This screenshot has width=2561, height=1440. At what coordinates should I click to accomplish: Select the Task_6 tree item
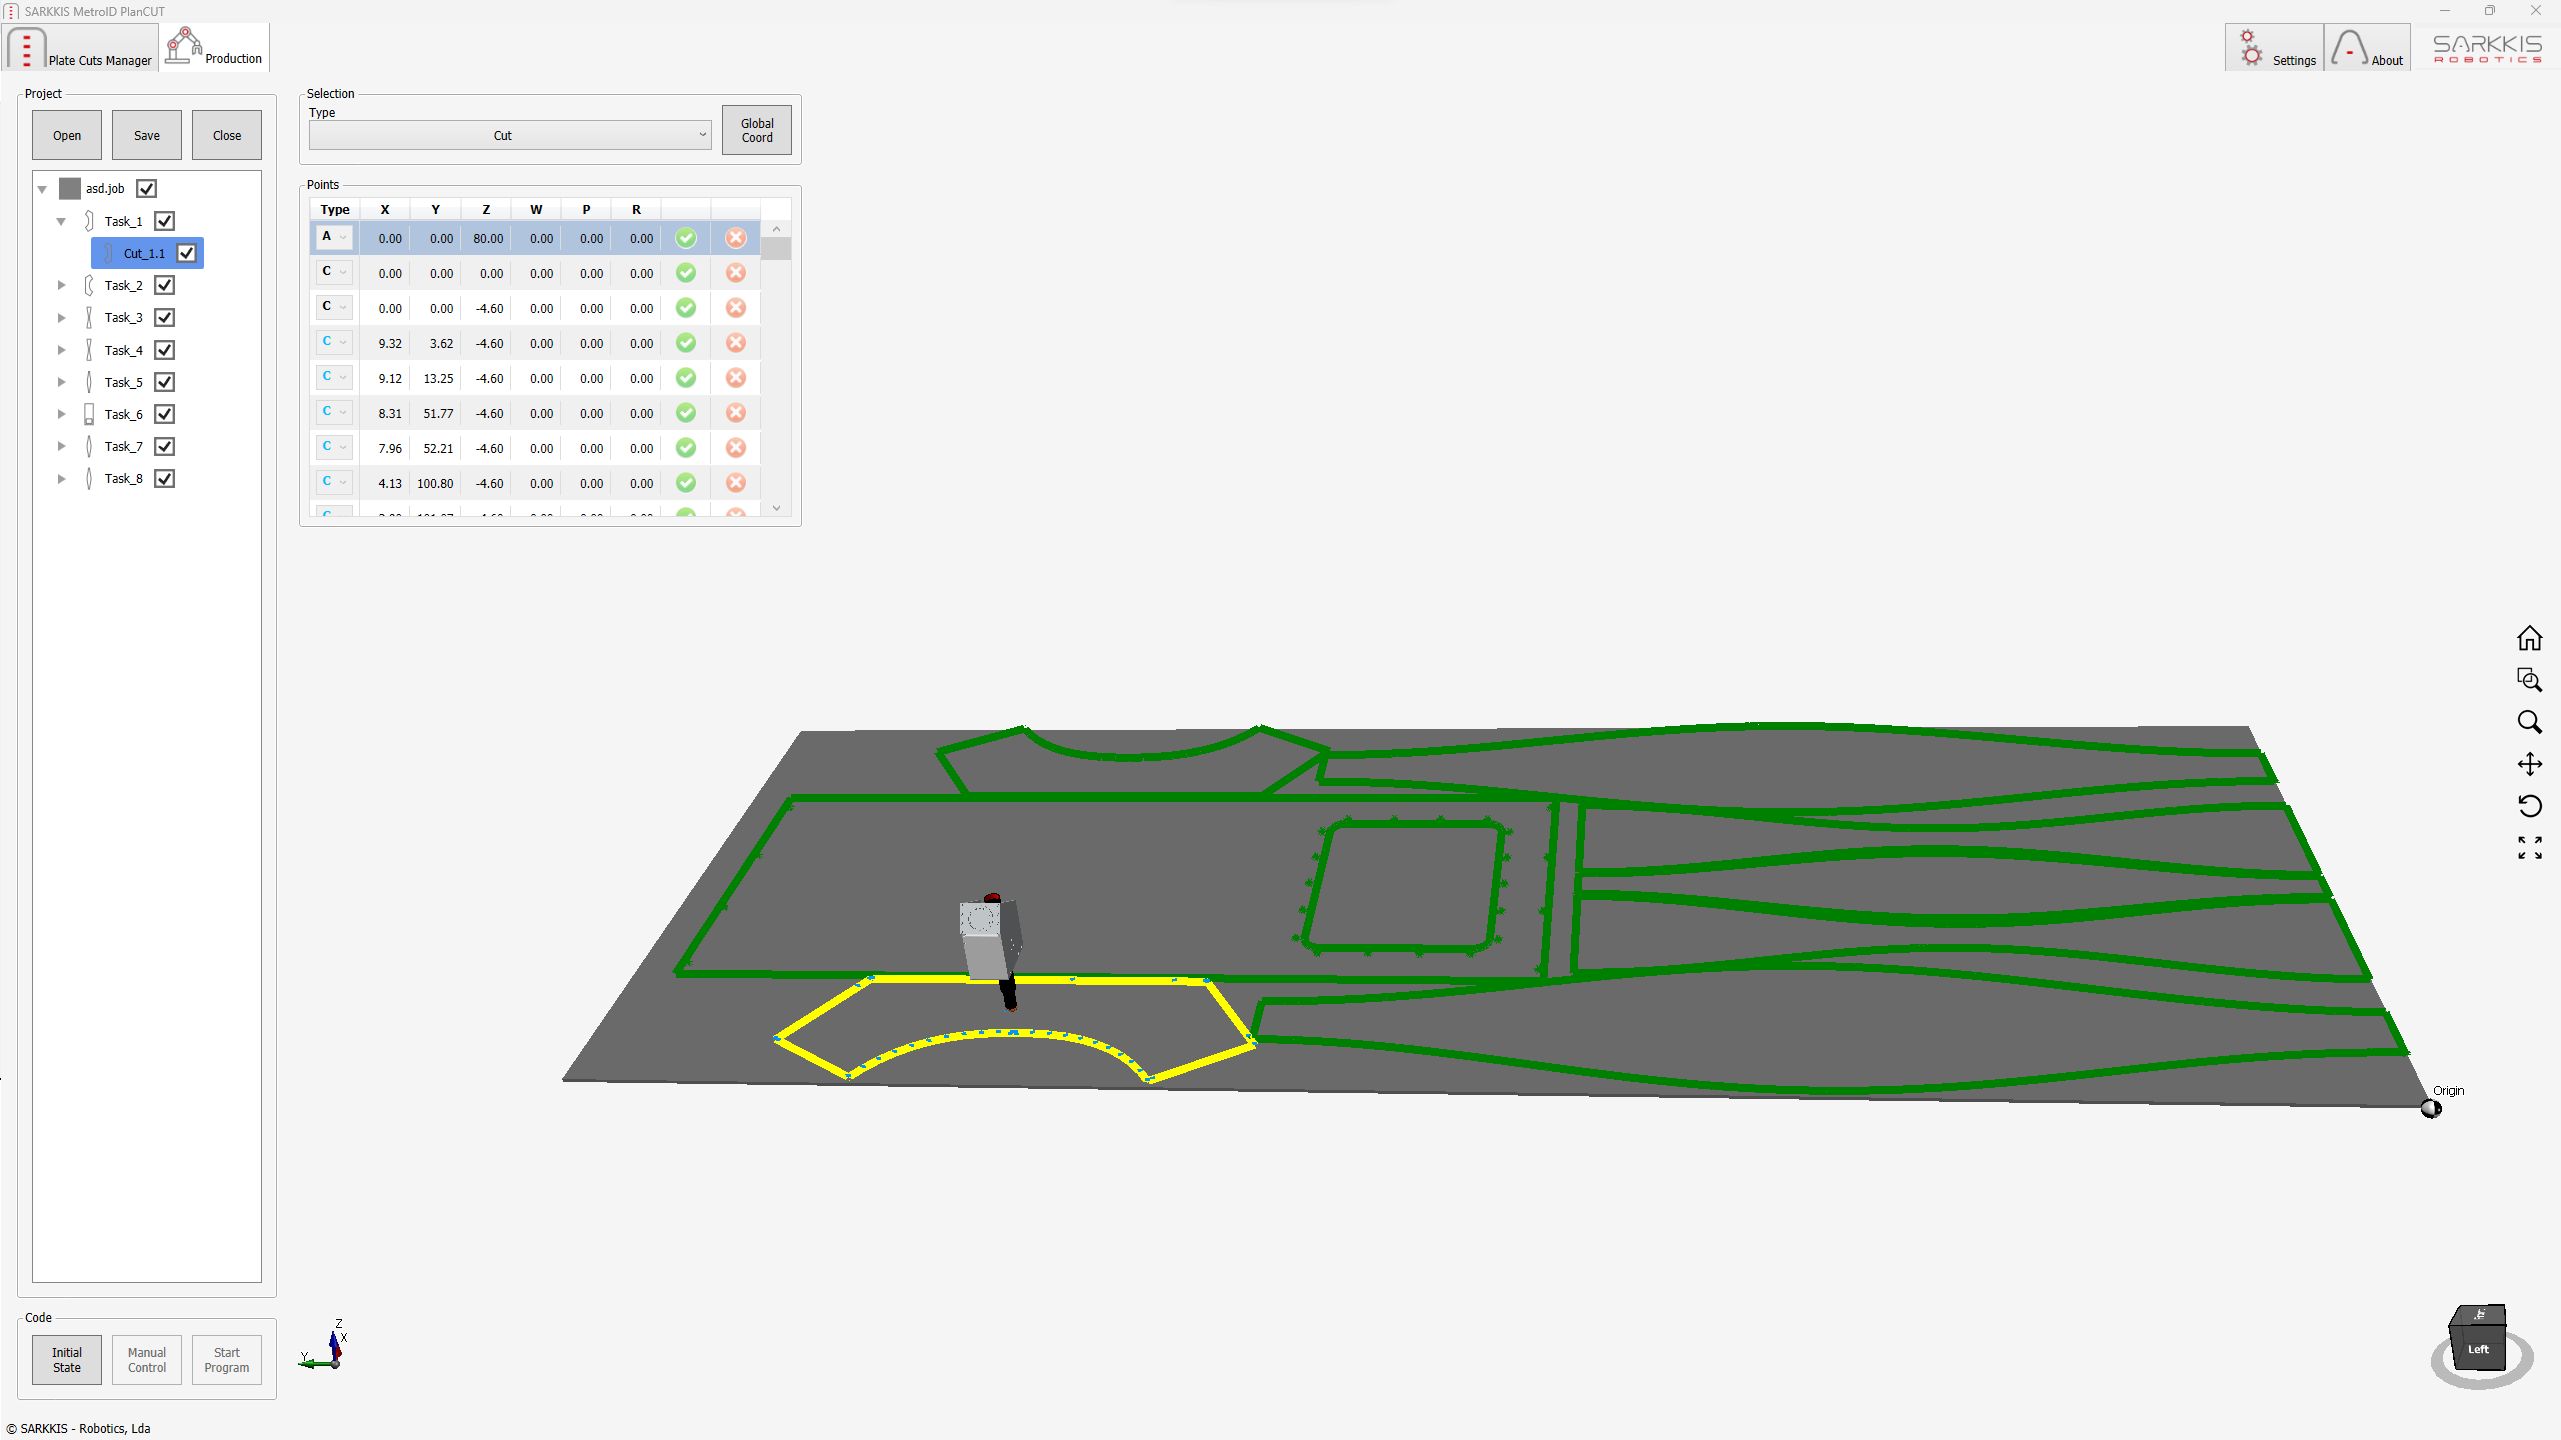[123, 414]
